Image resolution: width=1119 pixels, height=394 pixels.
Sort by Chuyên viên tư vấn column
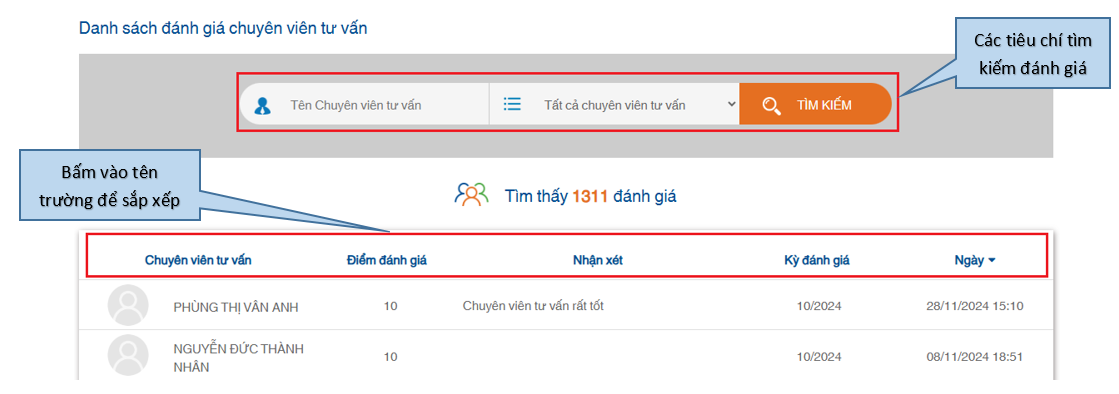coord(198,260)
